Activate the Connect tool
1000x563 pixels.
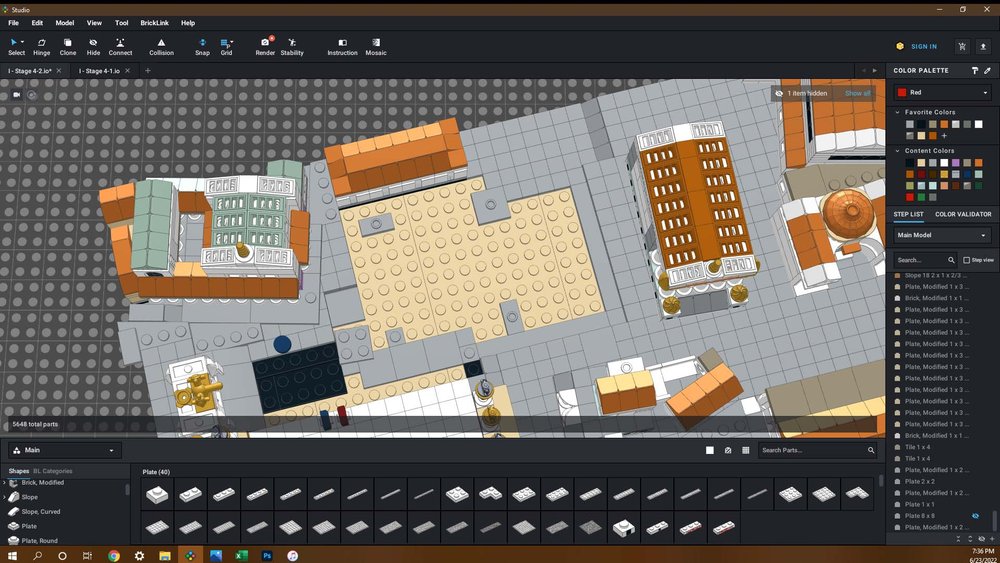[x=120, y=47]
